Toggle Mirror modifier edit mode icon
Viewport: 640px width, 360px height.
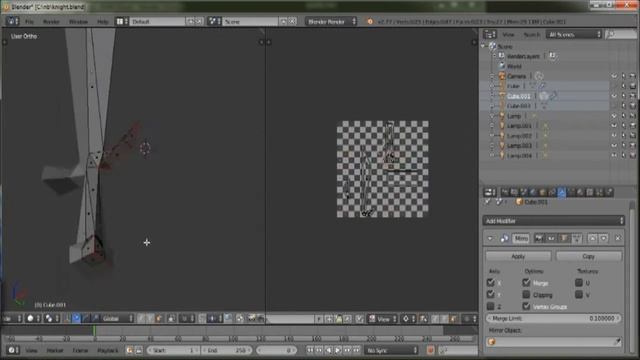[x=564, y=238]
